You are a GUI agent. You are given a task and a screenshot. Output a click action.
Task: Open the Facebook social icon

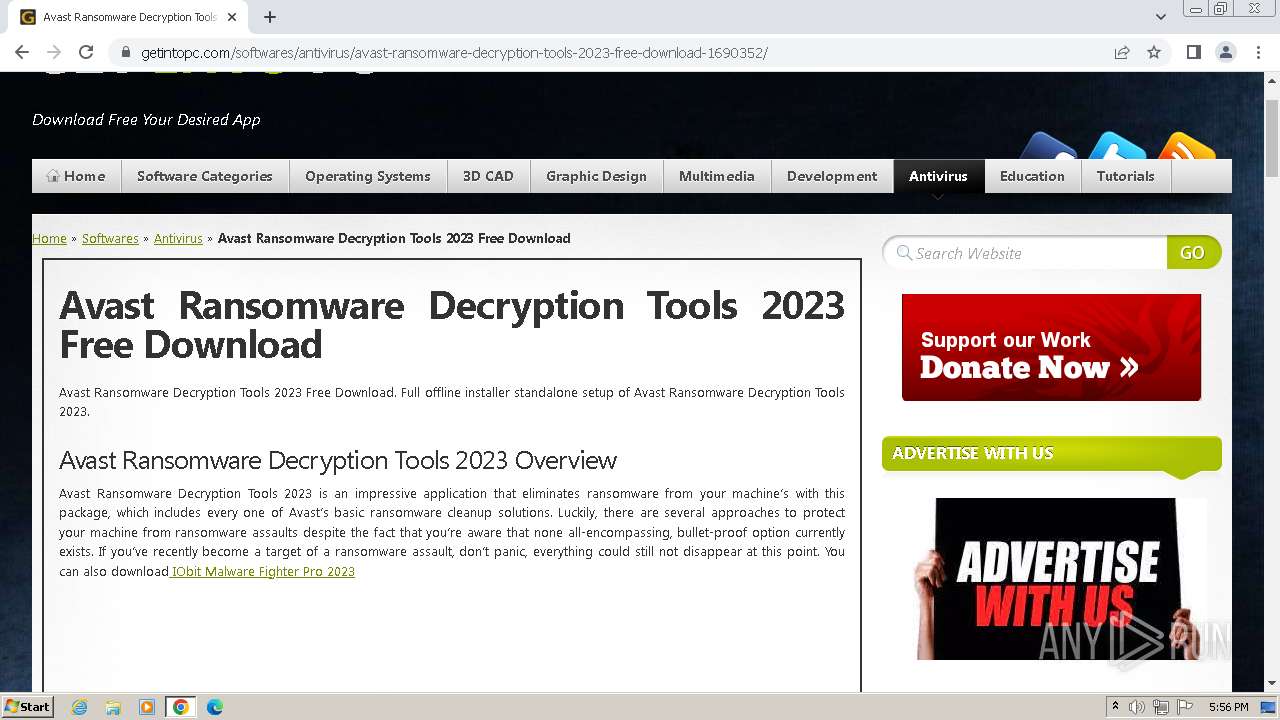tap(1048, 146)
